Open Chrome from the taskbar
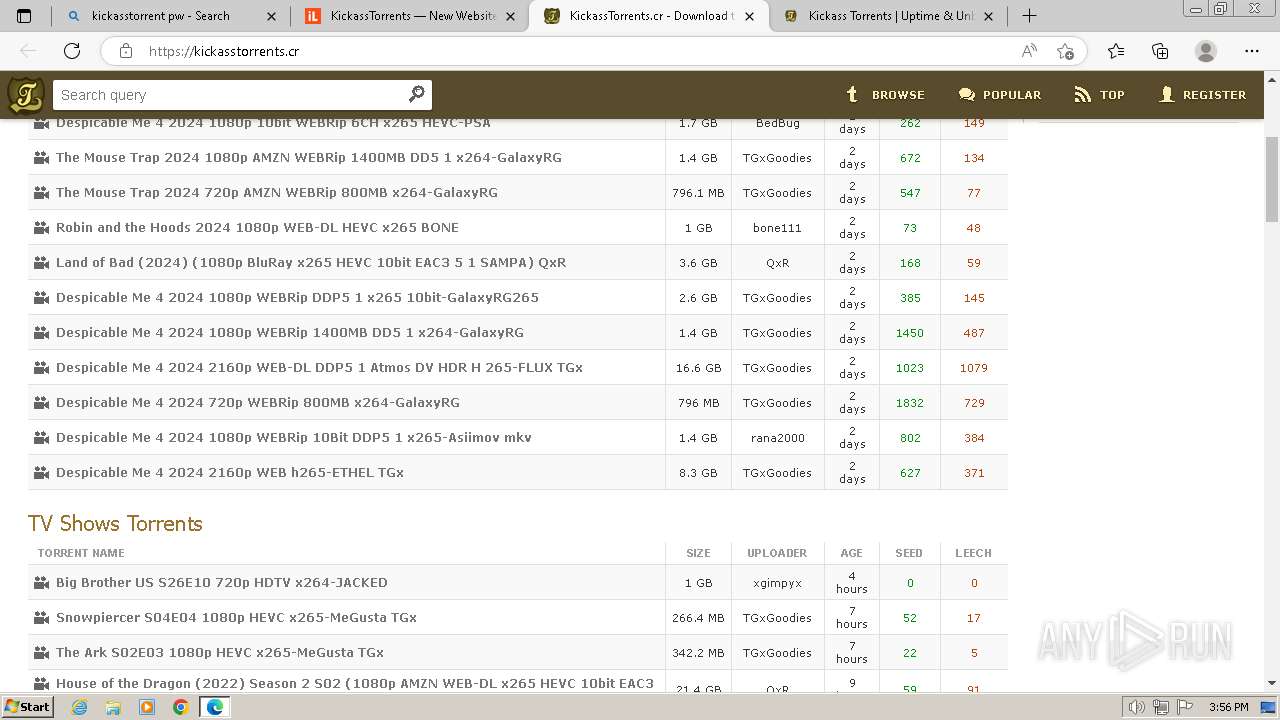 click(181, 707)
